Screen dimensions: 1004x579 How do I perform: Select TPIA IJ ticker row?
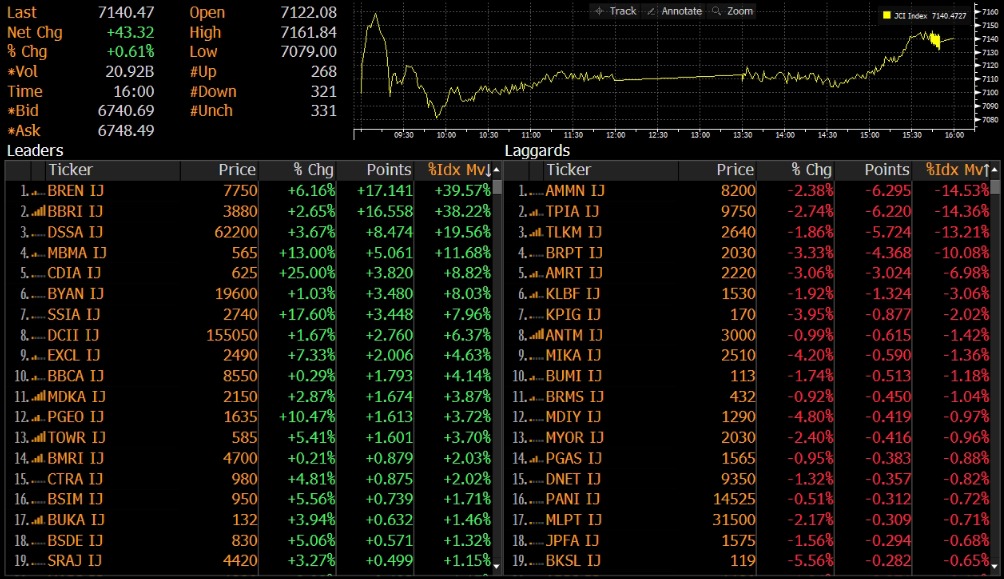[x=748, y=211]
